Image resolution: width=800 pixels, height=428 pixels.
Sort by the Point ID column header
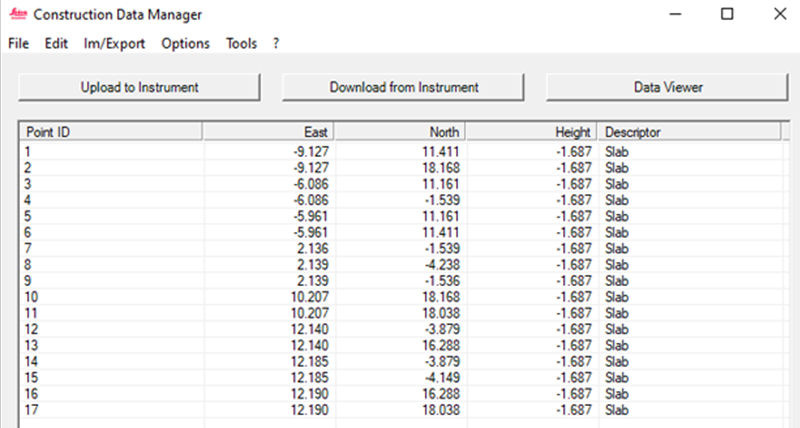[110, 132]
